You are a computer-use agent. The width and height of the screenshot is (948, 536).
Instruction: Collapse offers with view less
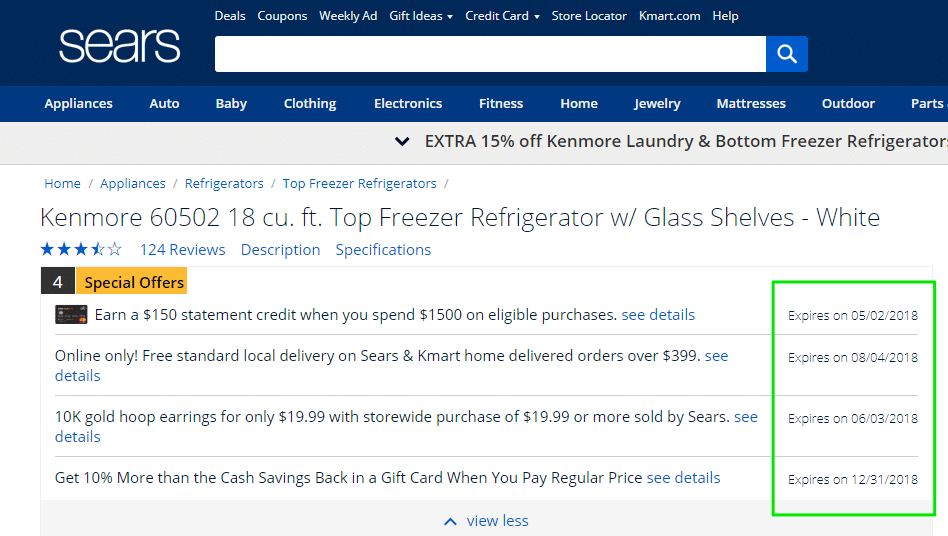486,521
